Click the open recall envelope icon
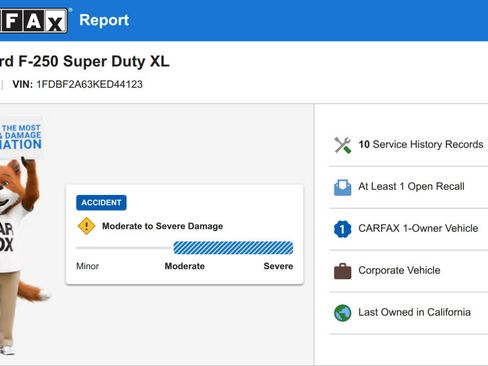 (x=343, y=187)
